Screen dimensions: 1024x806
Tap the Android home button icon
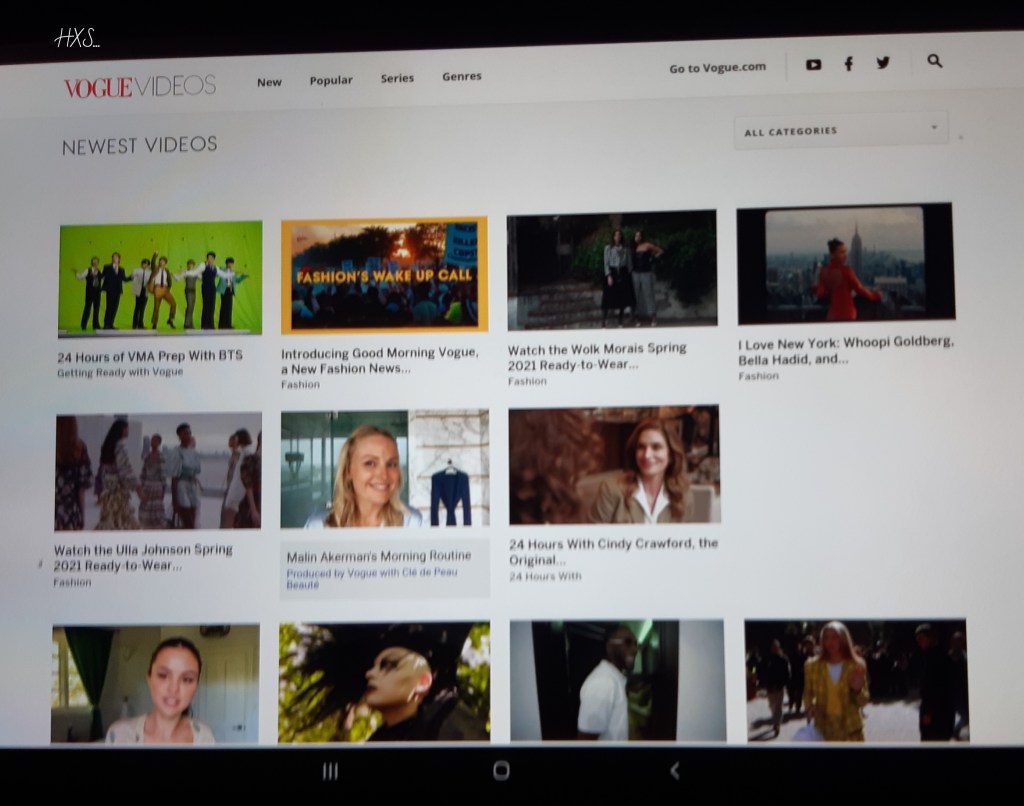tap(501, 770)
